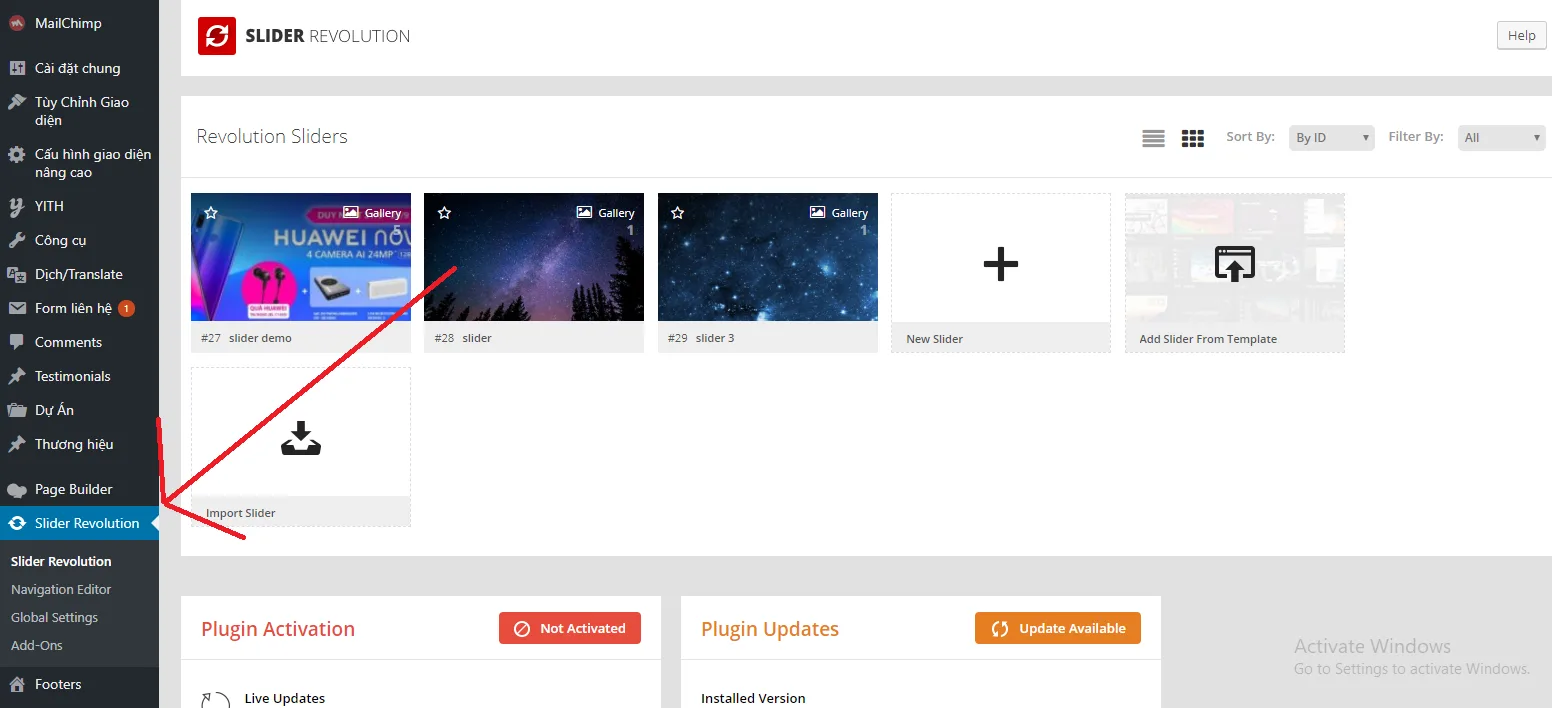
Task: Open the Sort By dropdown
Action: 1332,138
